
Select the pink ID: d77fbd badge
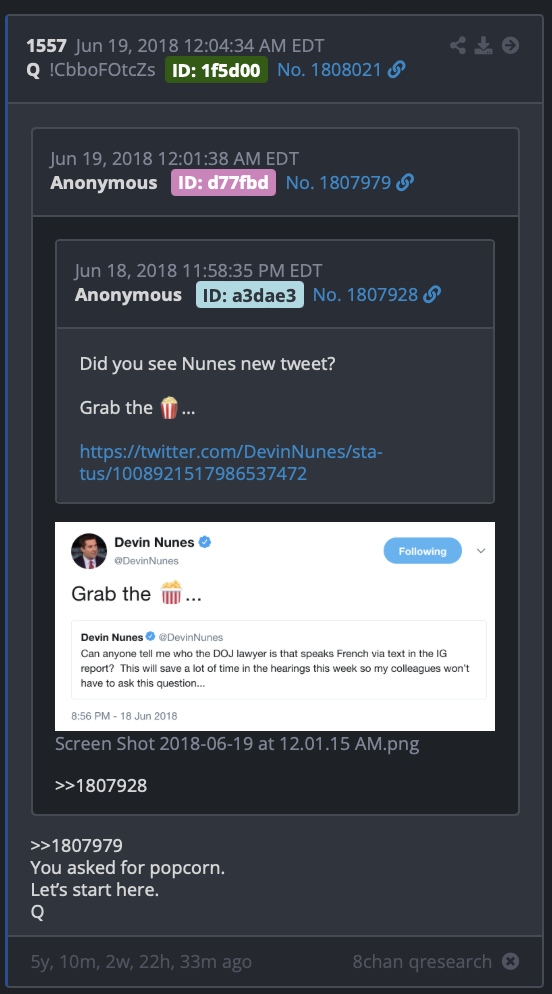click(x=223, y=183)
